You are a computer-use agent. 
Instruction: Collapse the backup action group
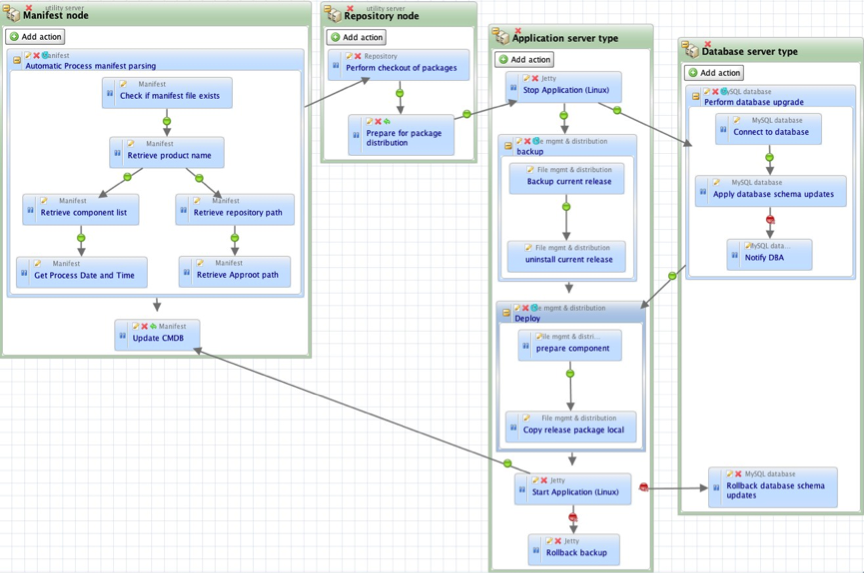click(508, 146)
